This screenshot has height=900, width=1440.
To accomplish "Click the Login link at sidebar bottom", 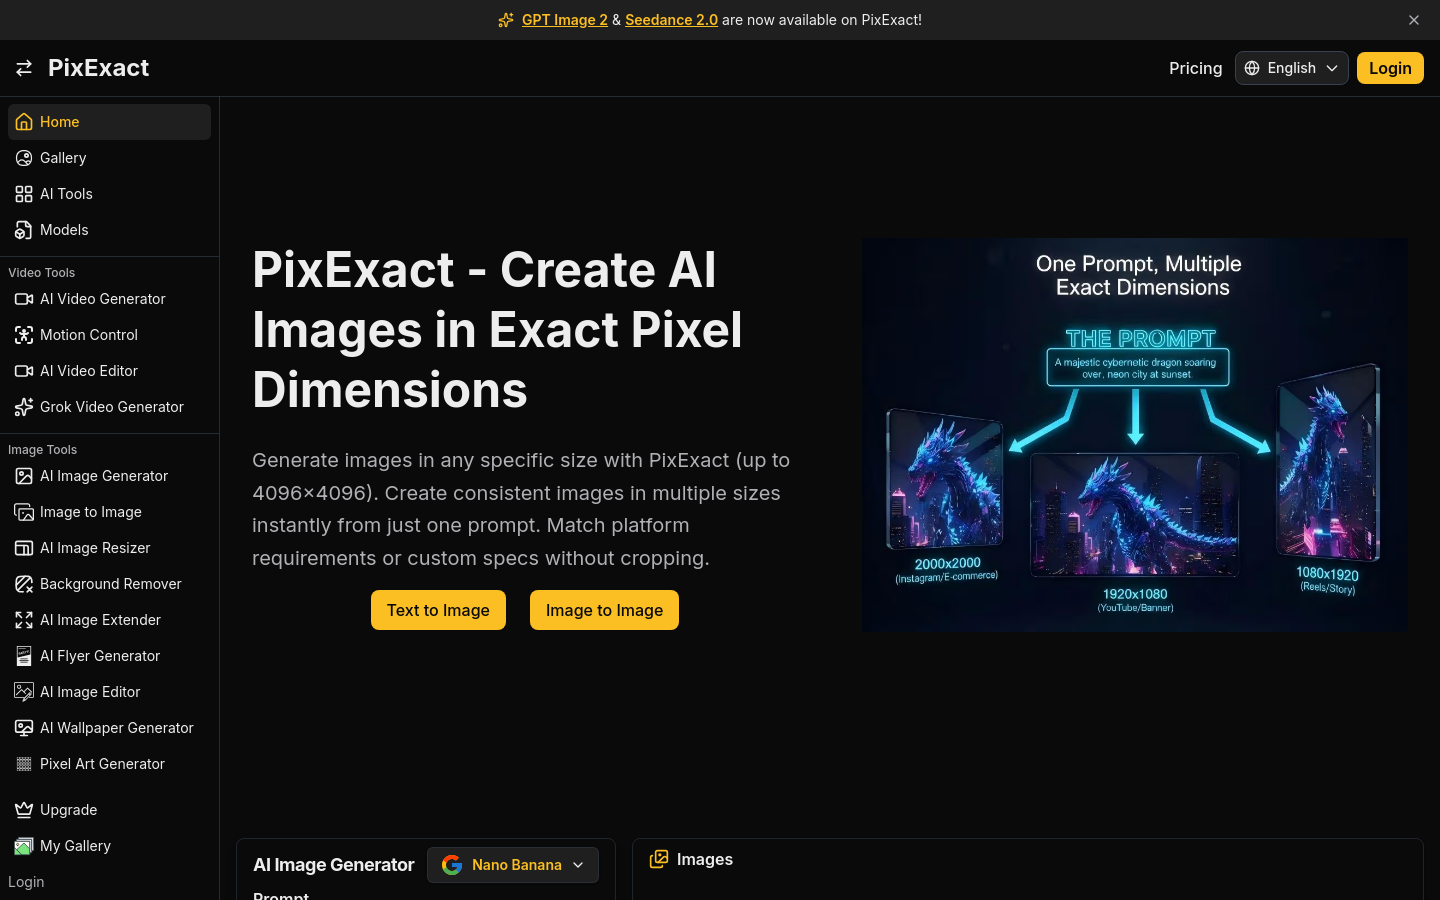I will [26, 882].
